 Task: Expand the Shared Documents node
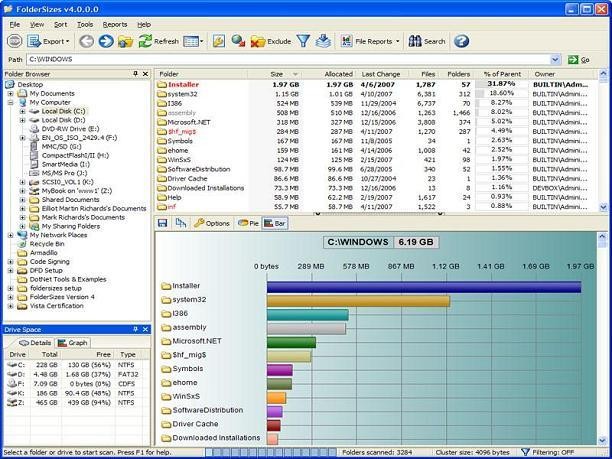[22, 200]
